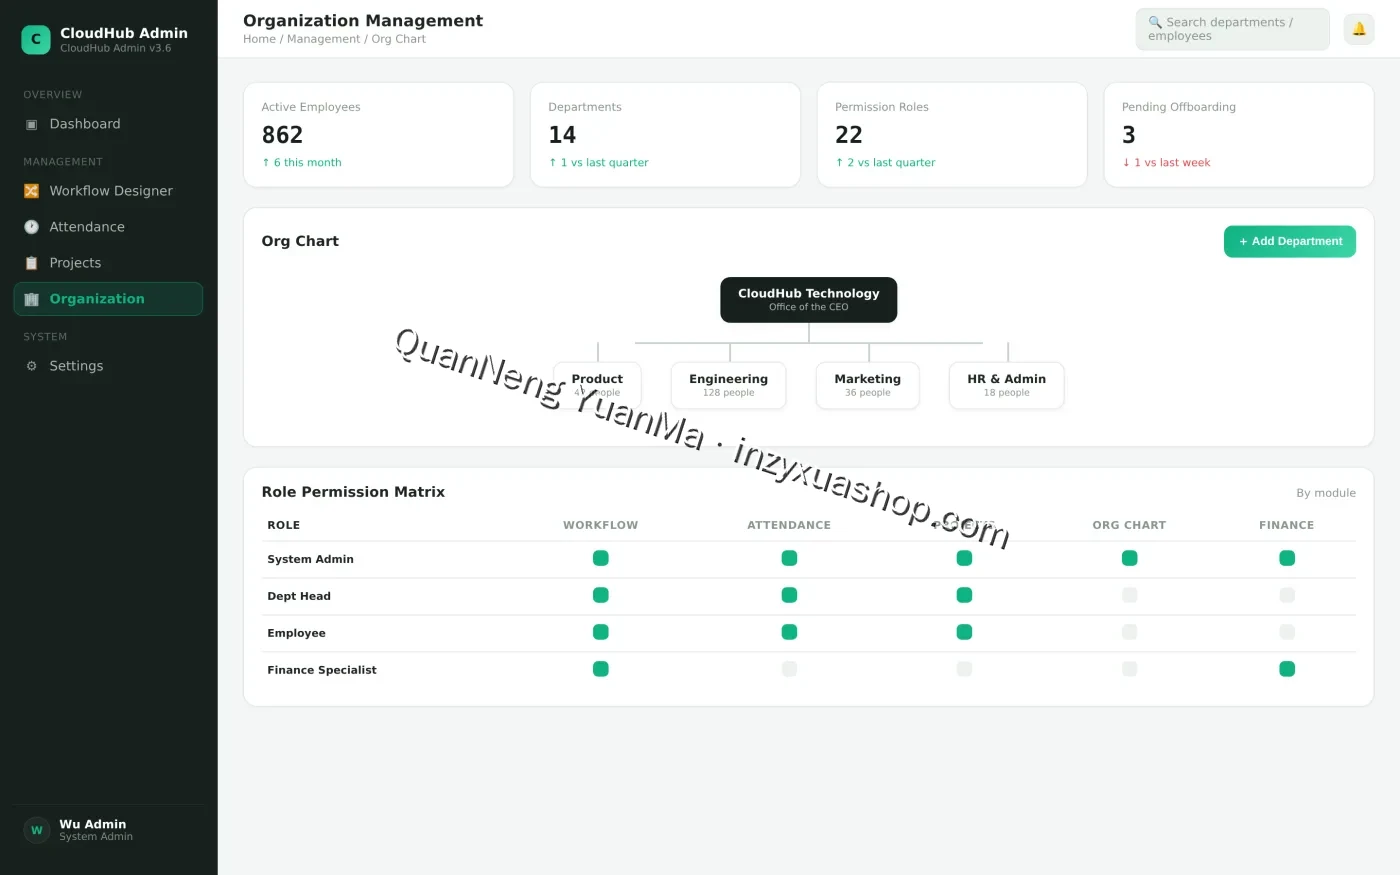Focus the search departments field
This screenshot has width=1400, height=875.
tap(1232, 29)
